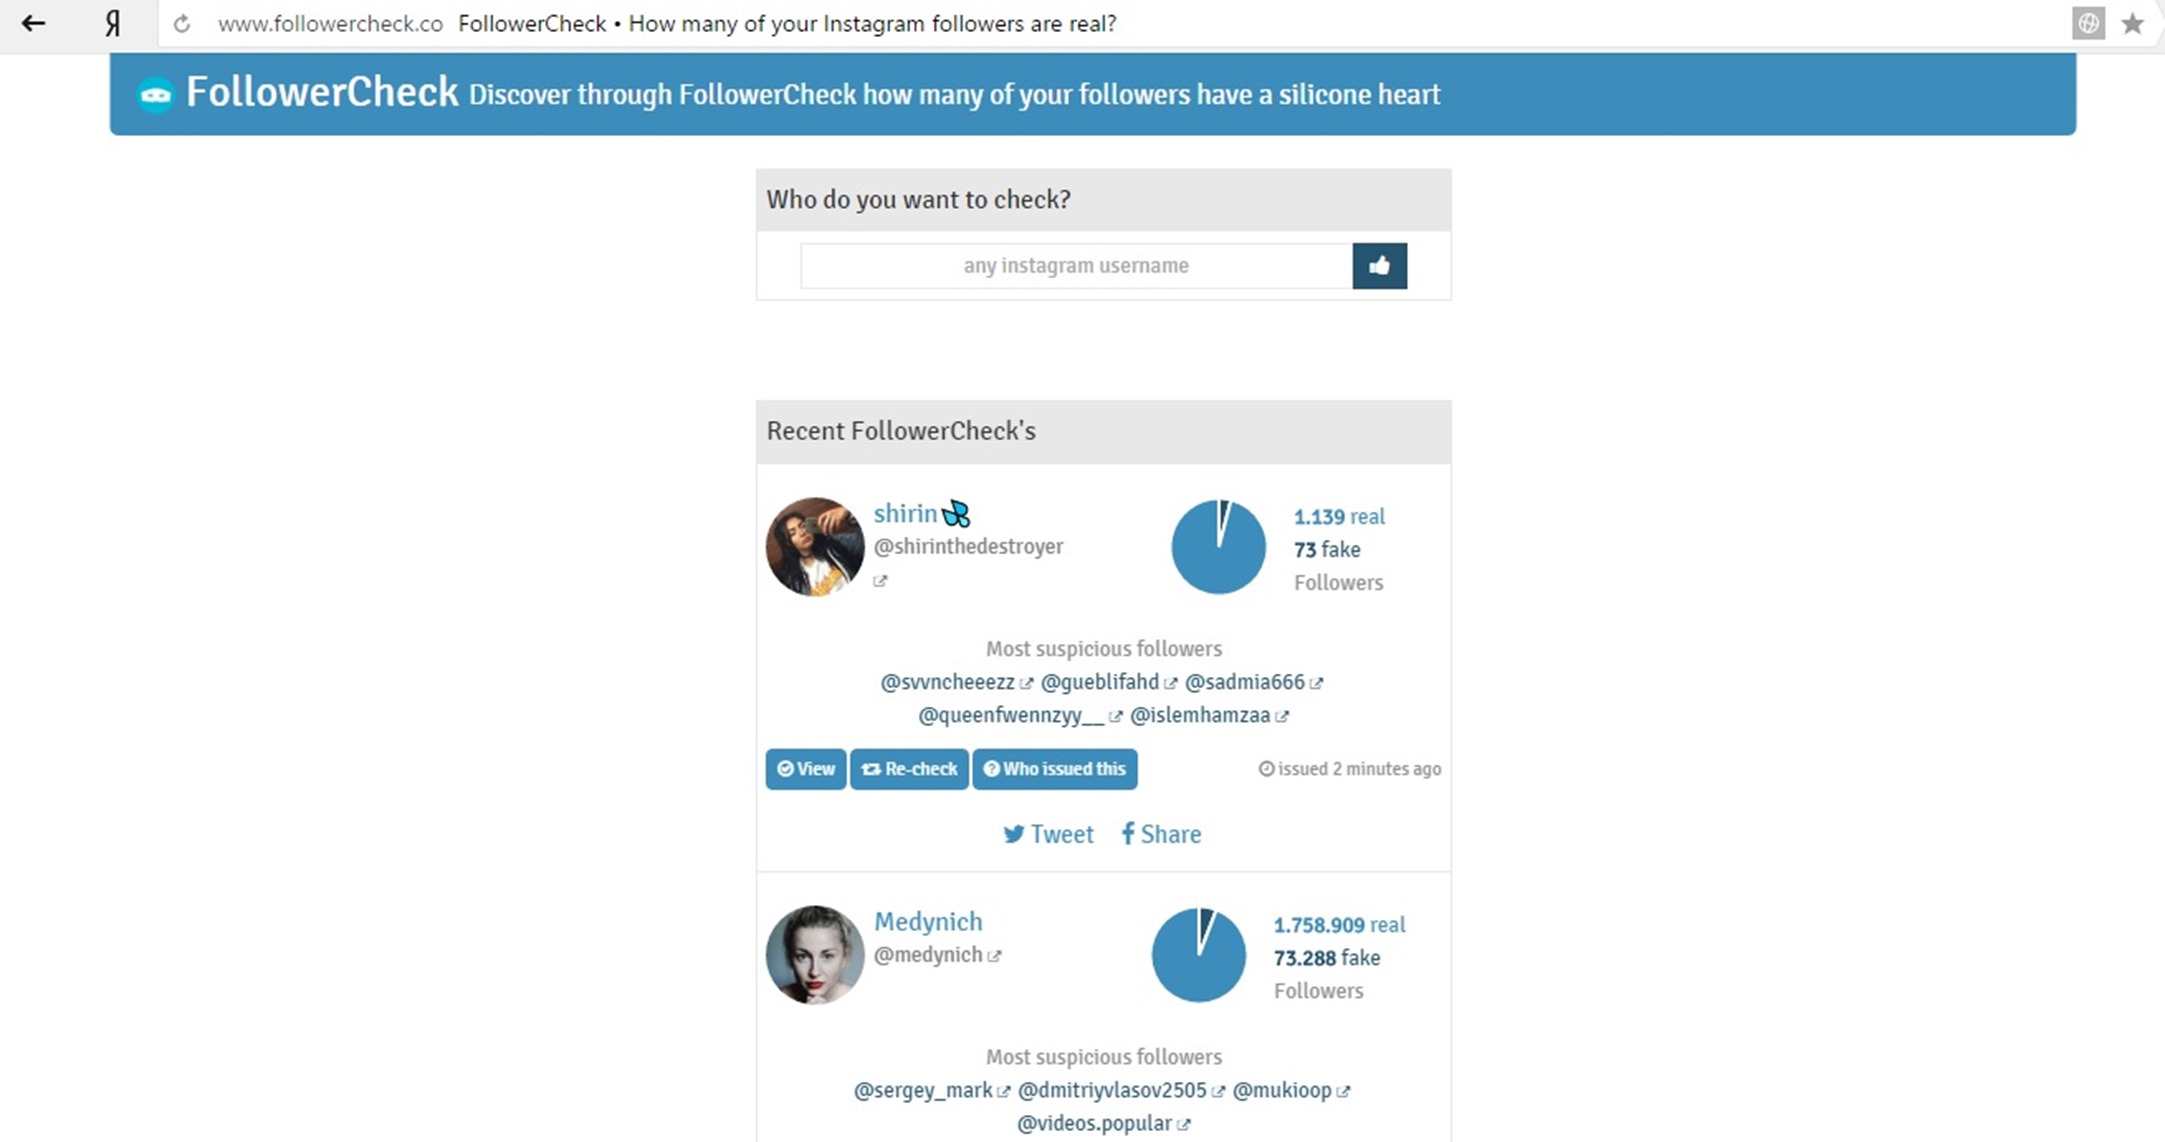The height and width of the screenshot is (1142, 2165).
Task: Open shirin's profile picture
Action: coord(815,547)
